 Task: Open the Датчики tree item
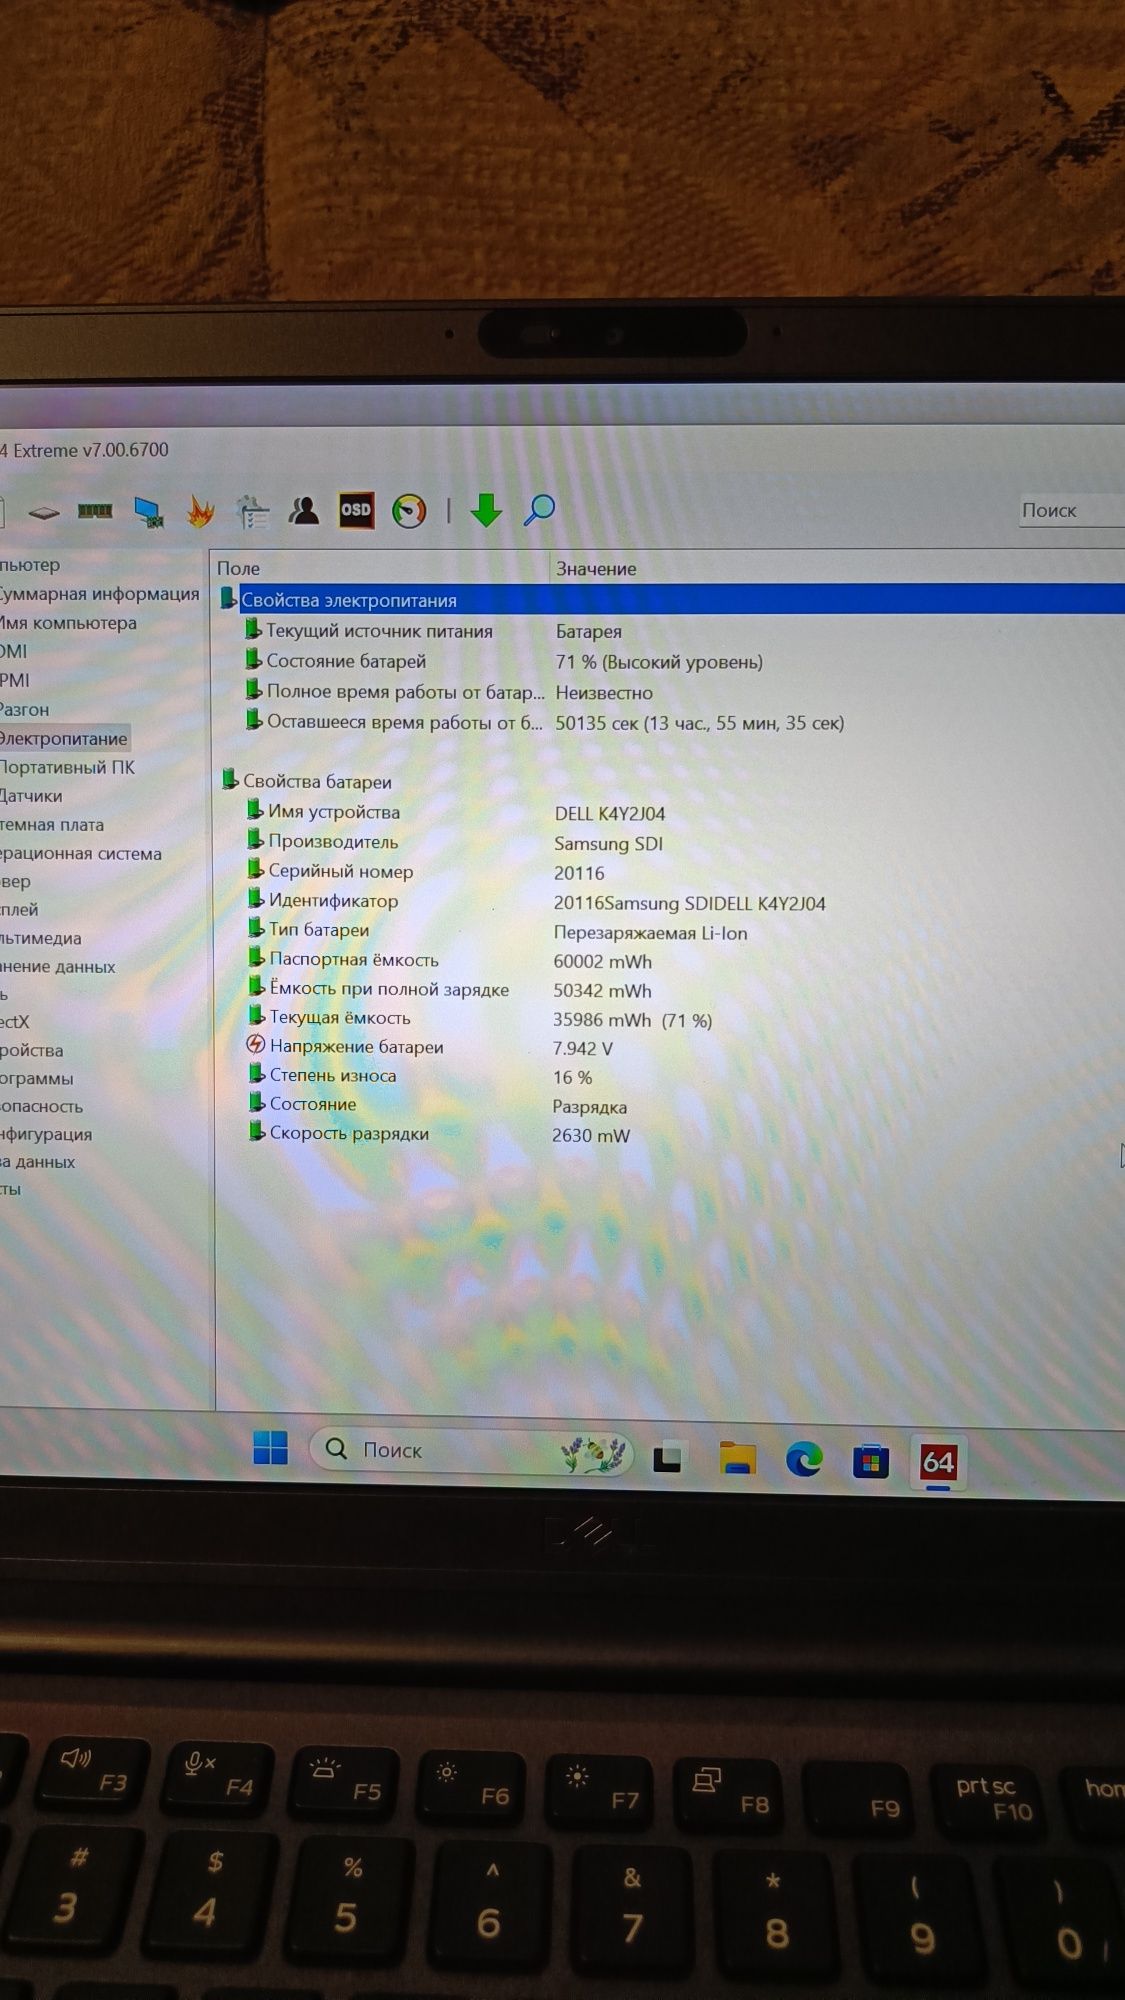[x=31, y=796]
